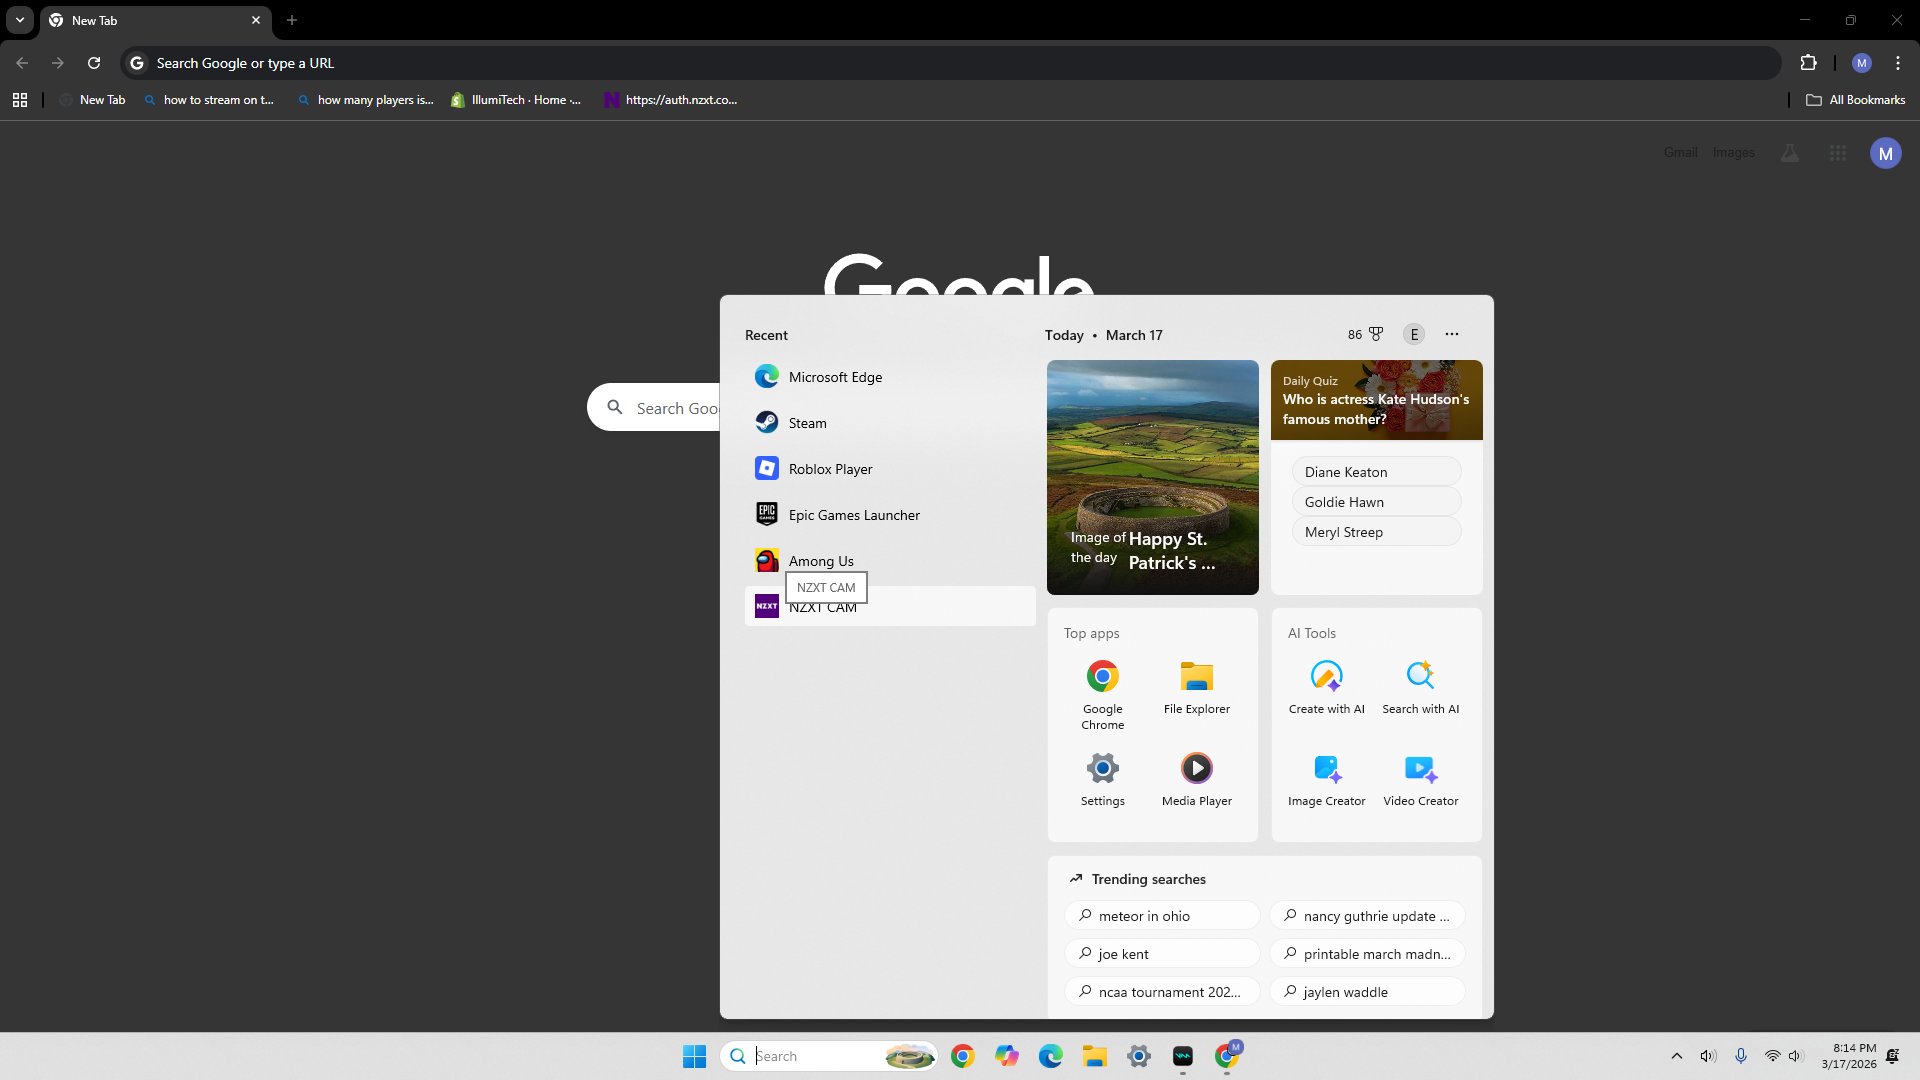Open 'how many players is...' bookmark

[366, 100]
